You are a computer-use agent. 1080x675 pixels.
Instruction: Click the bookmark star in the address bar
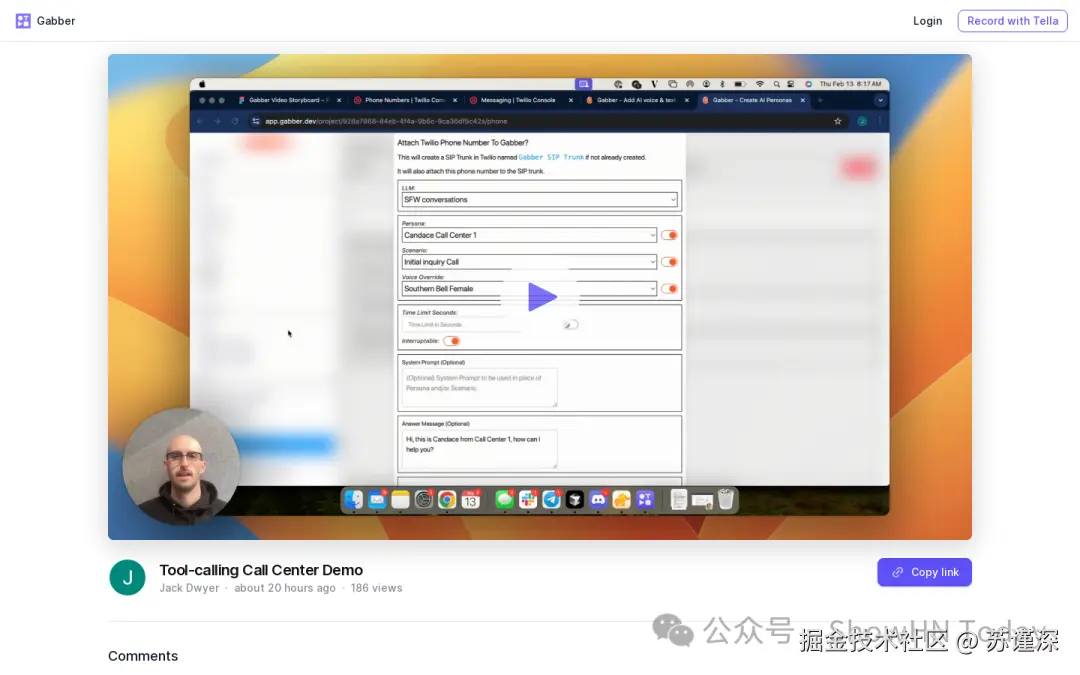pyautogui.click(x=838, y=119)
